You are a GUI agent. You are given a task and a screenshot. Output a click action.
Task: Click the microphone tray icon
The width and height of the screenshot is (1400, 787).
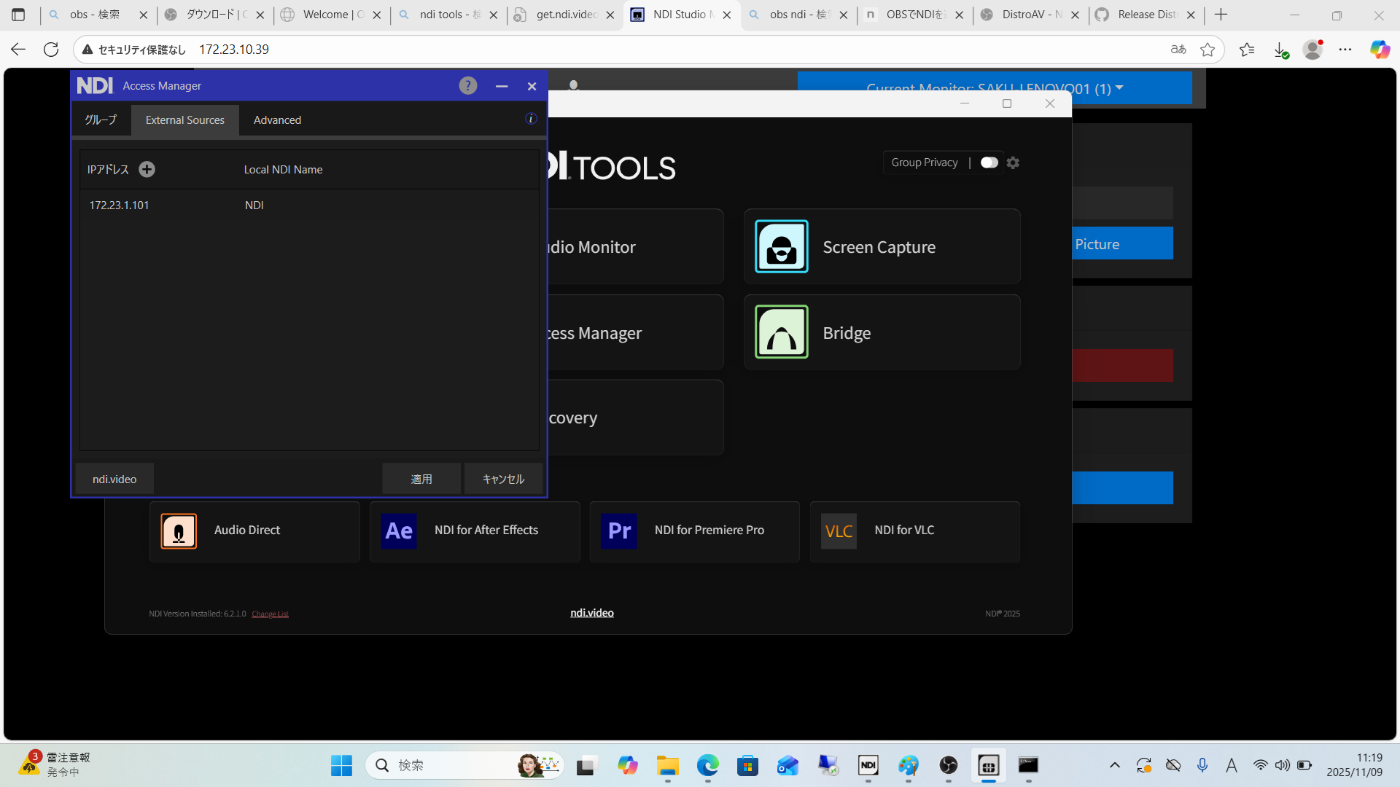click(x=1203, y=765)
